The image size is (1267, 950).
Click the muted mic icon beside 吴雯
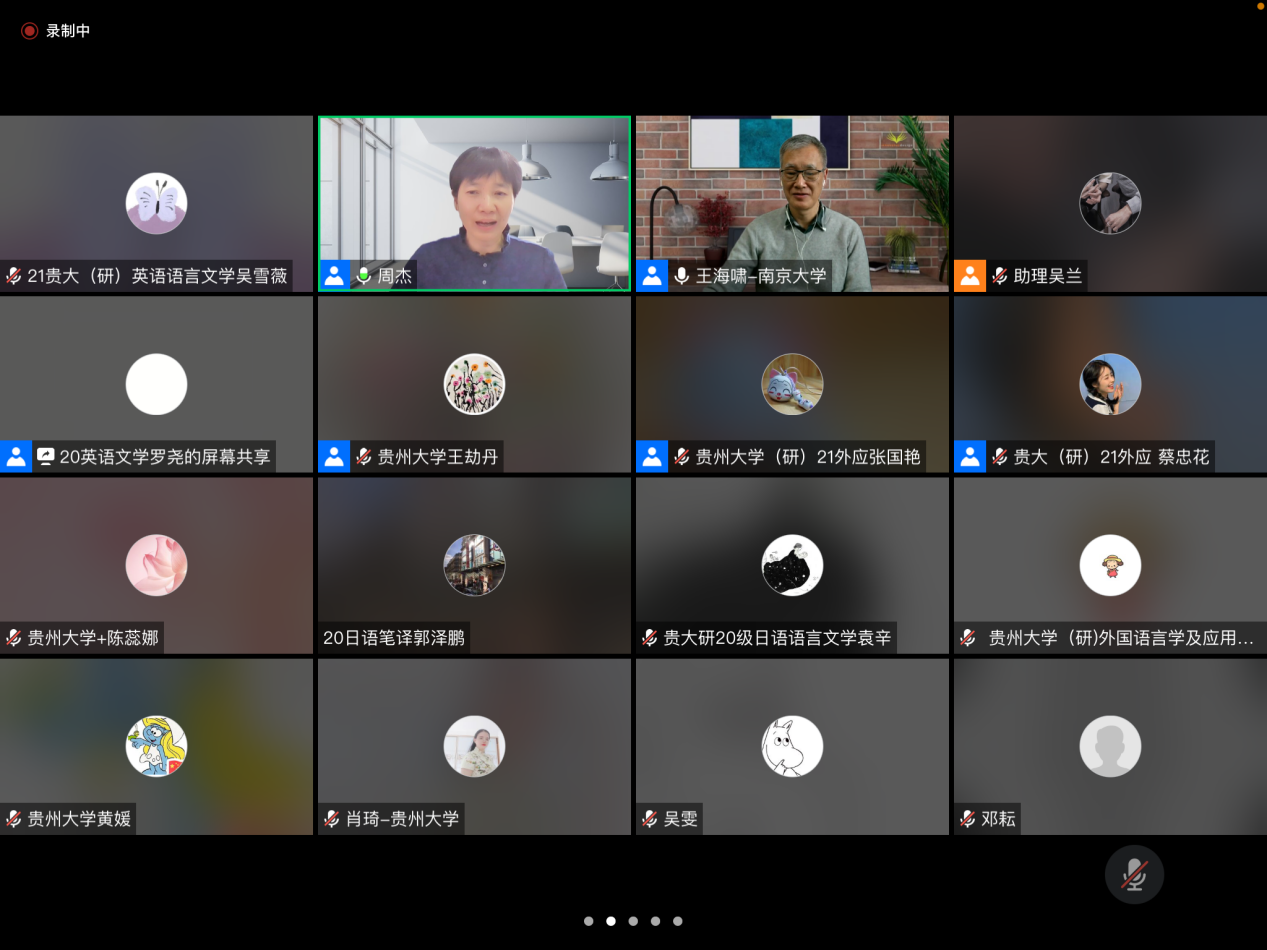coord(650,819)
